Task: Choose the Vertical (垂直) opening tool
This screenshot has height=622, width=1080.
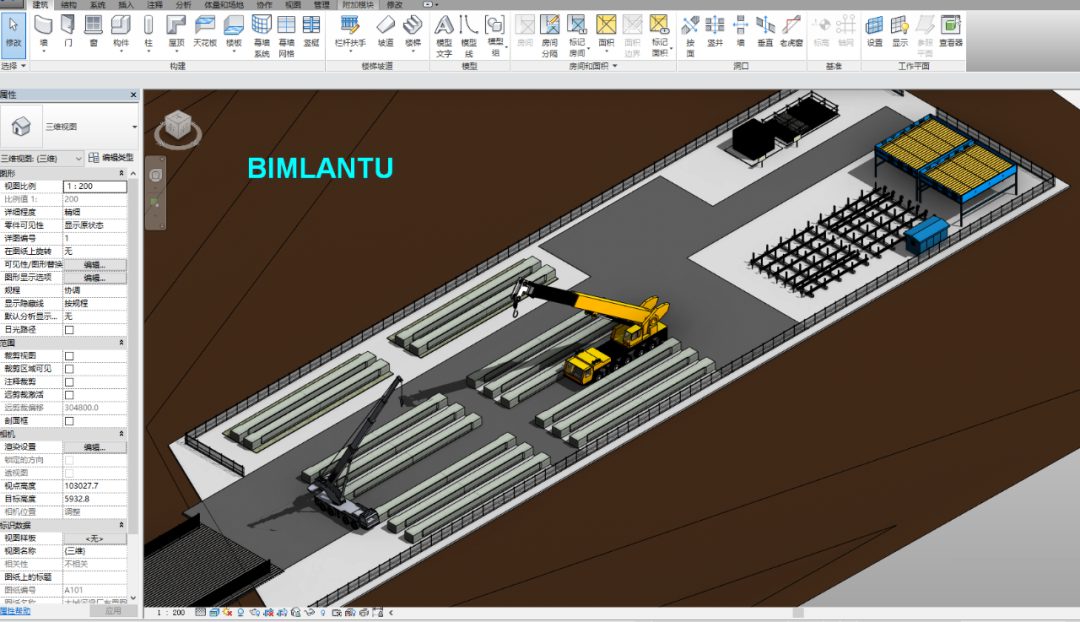Action: (765, 32)
